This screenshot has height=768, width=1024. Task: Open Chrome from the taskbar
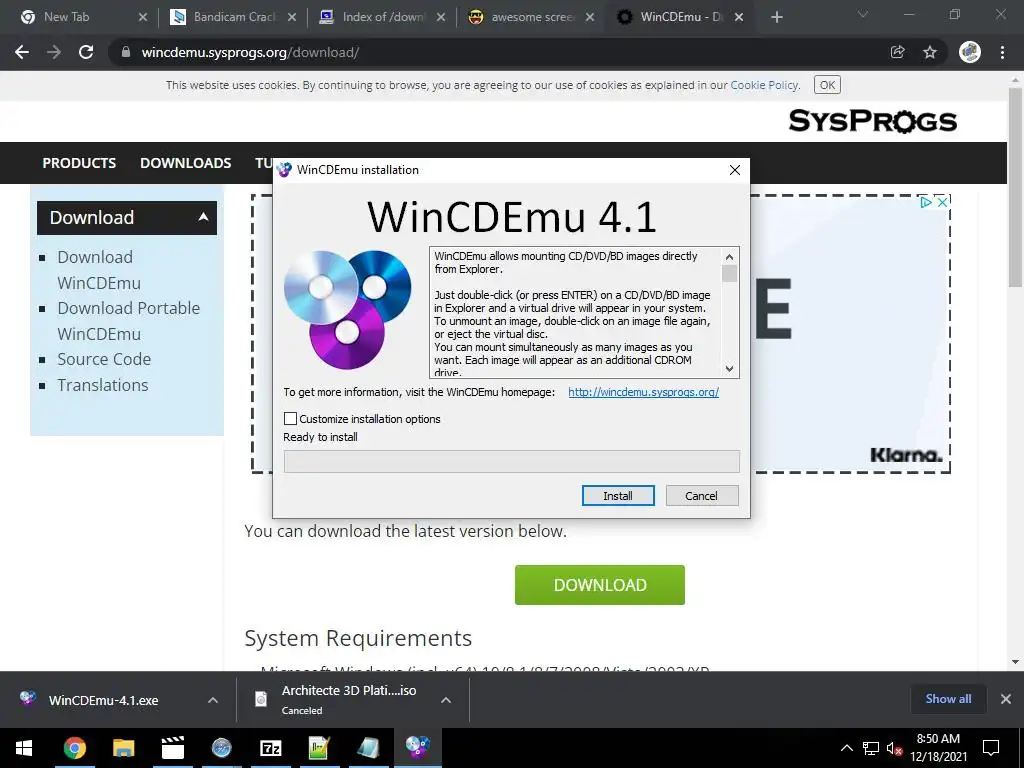point(74,748)
